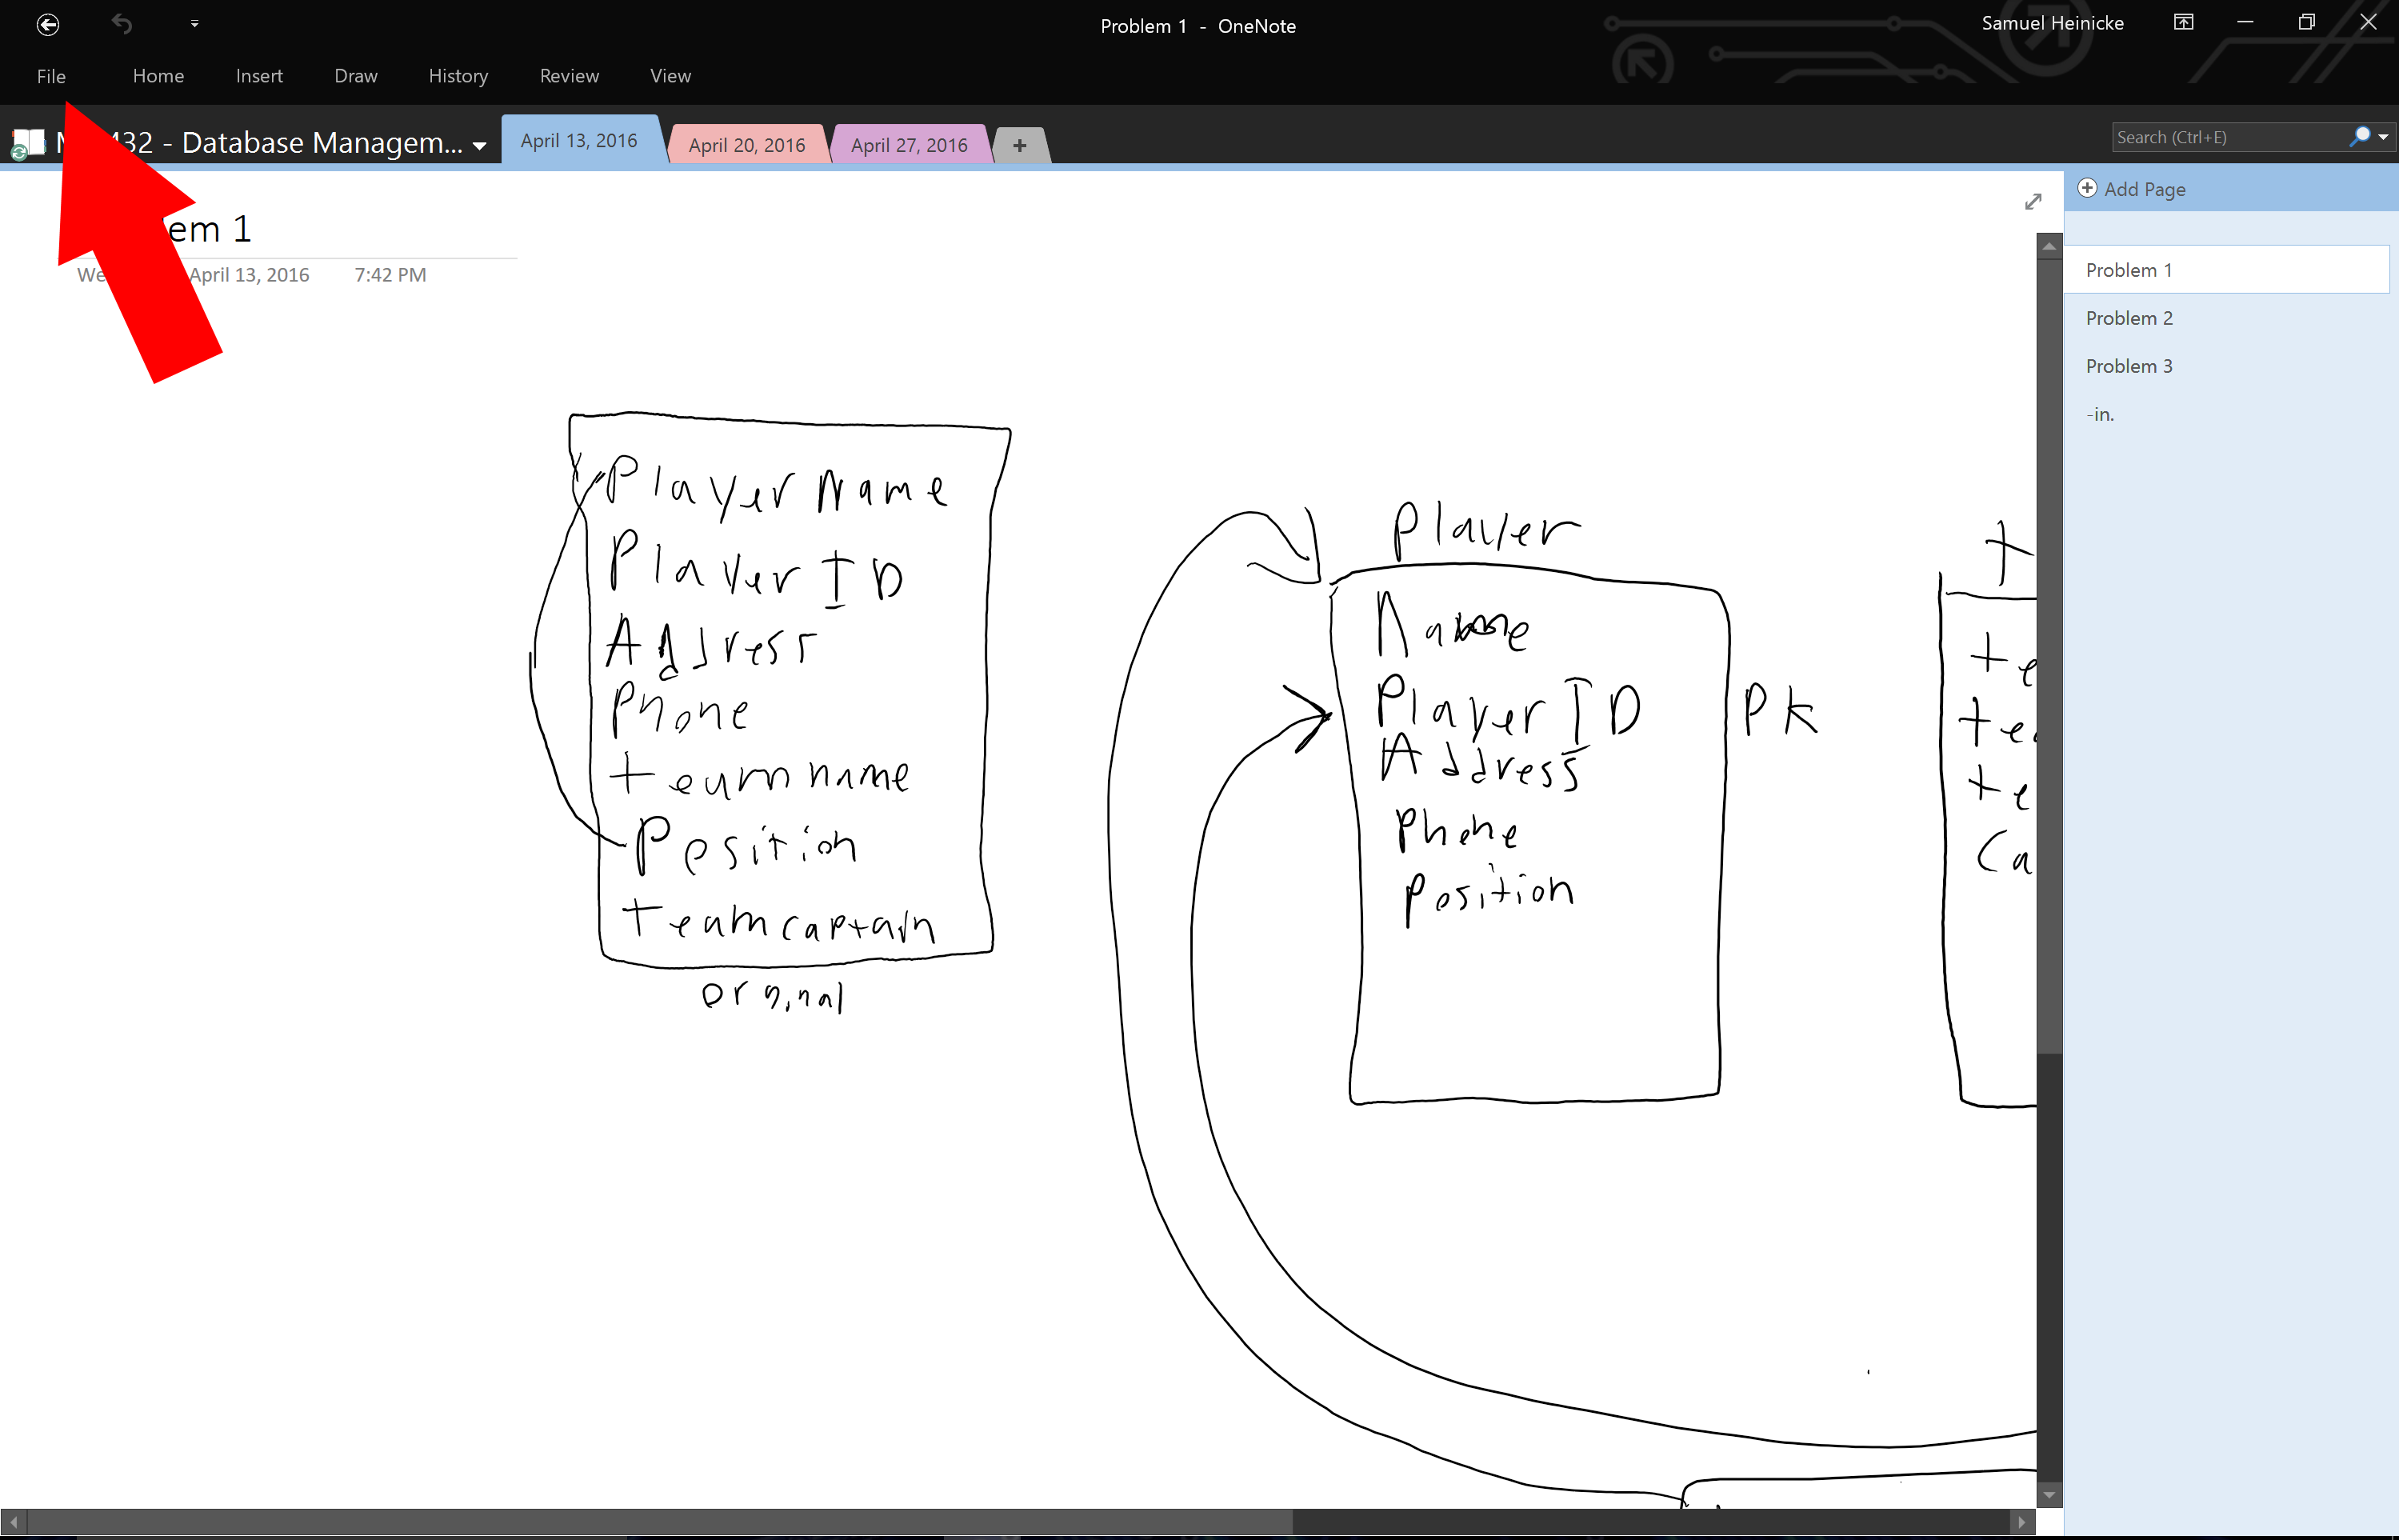Open the Problem 3 page
2399x1540 pixels.
tap(2129, 366)
